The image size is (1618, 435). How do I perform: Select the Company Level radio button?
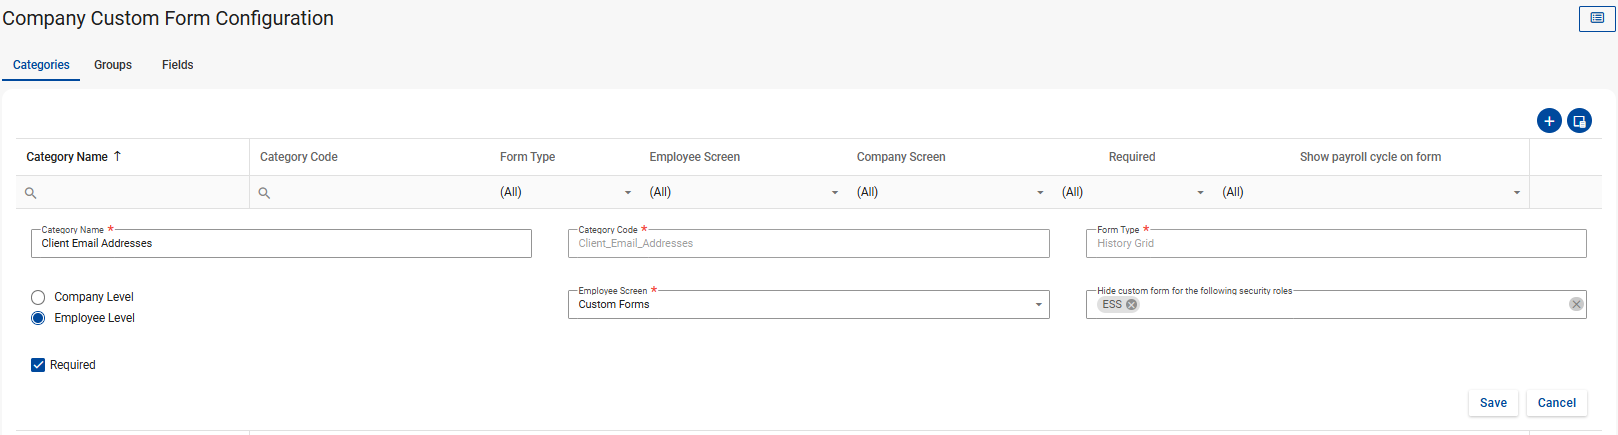tap(38, 297)
